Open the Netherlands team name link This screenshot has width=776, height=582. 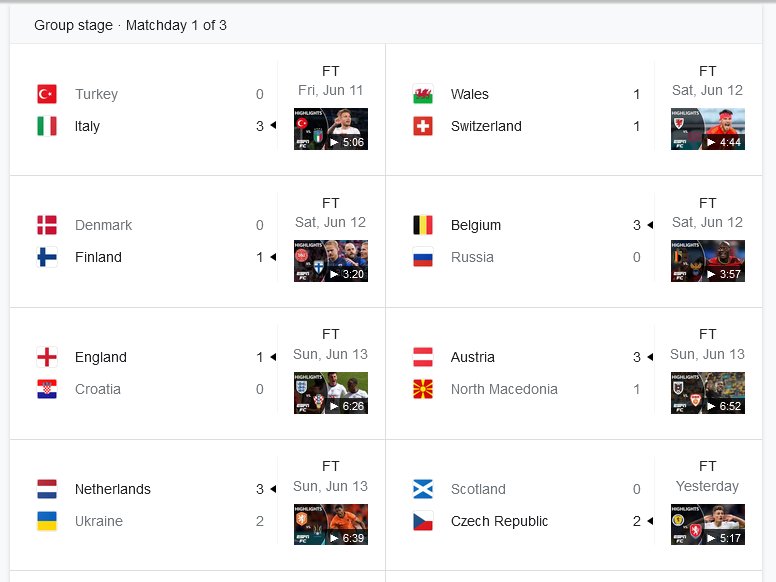pyautogui.click(x=113, y=489)
